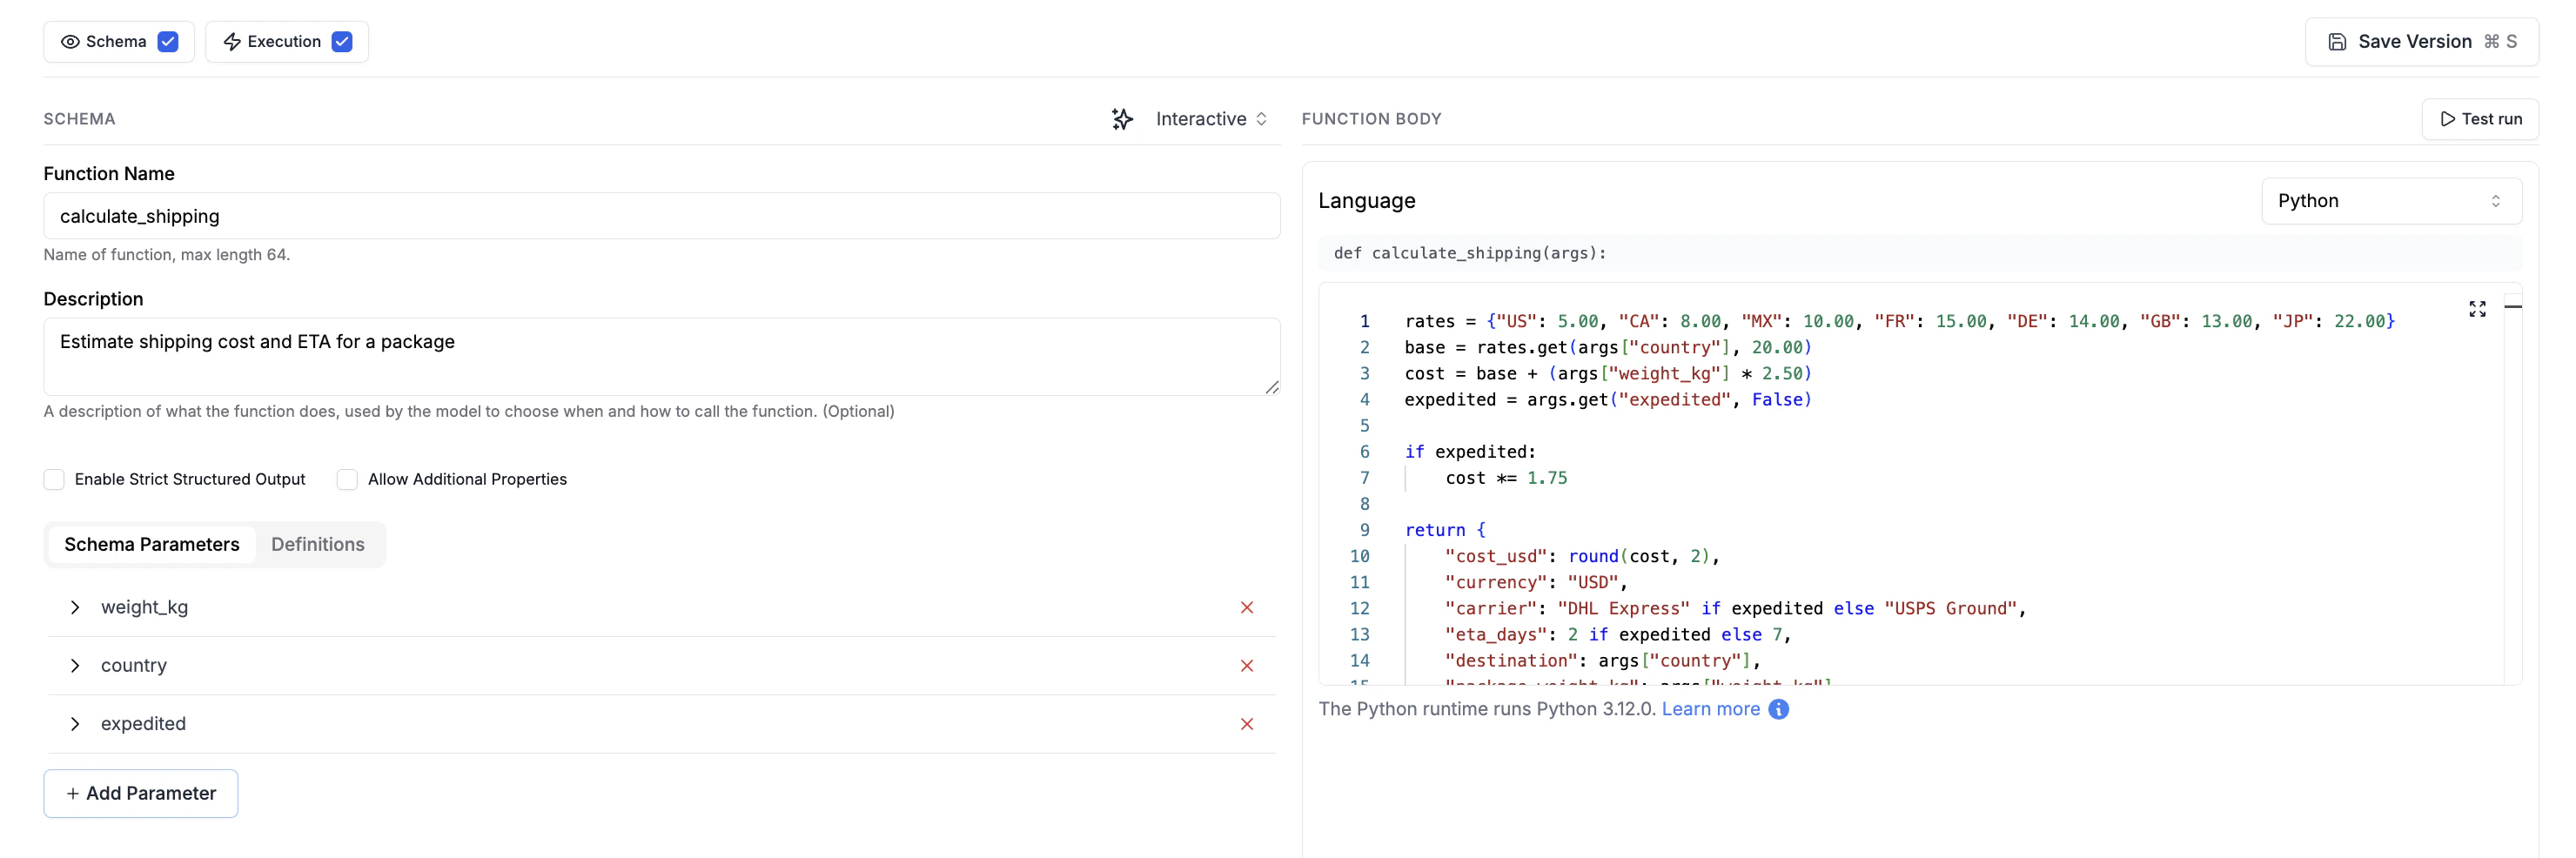The height and width of the screenshot is (858, 2576).
Task: Enable Strict Structured Output checkbox
Action: [54, 479]
